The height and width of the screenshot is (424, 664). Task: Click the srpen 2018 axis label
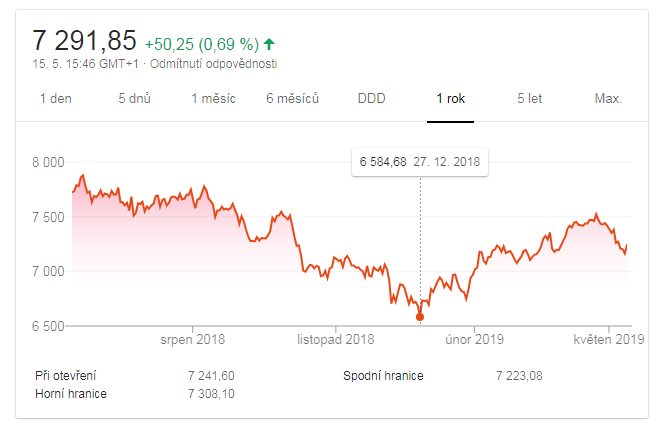coord(193,339)
